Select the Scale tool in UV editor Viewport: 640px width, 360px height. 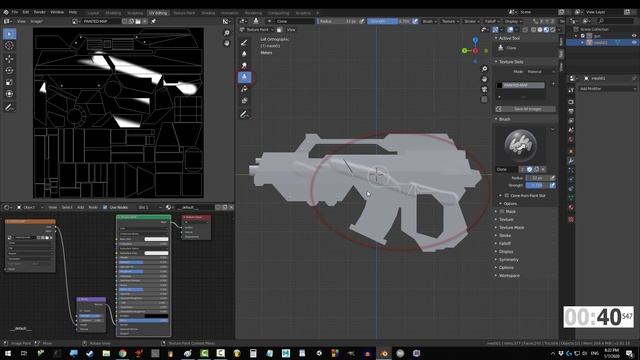pyautogui.click(x=9, y=82)
